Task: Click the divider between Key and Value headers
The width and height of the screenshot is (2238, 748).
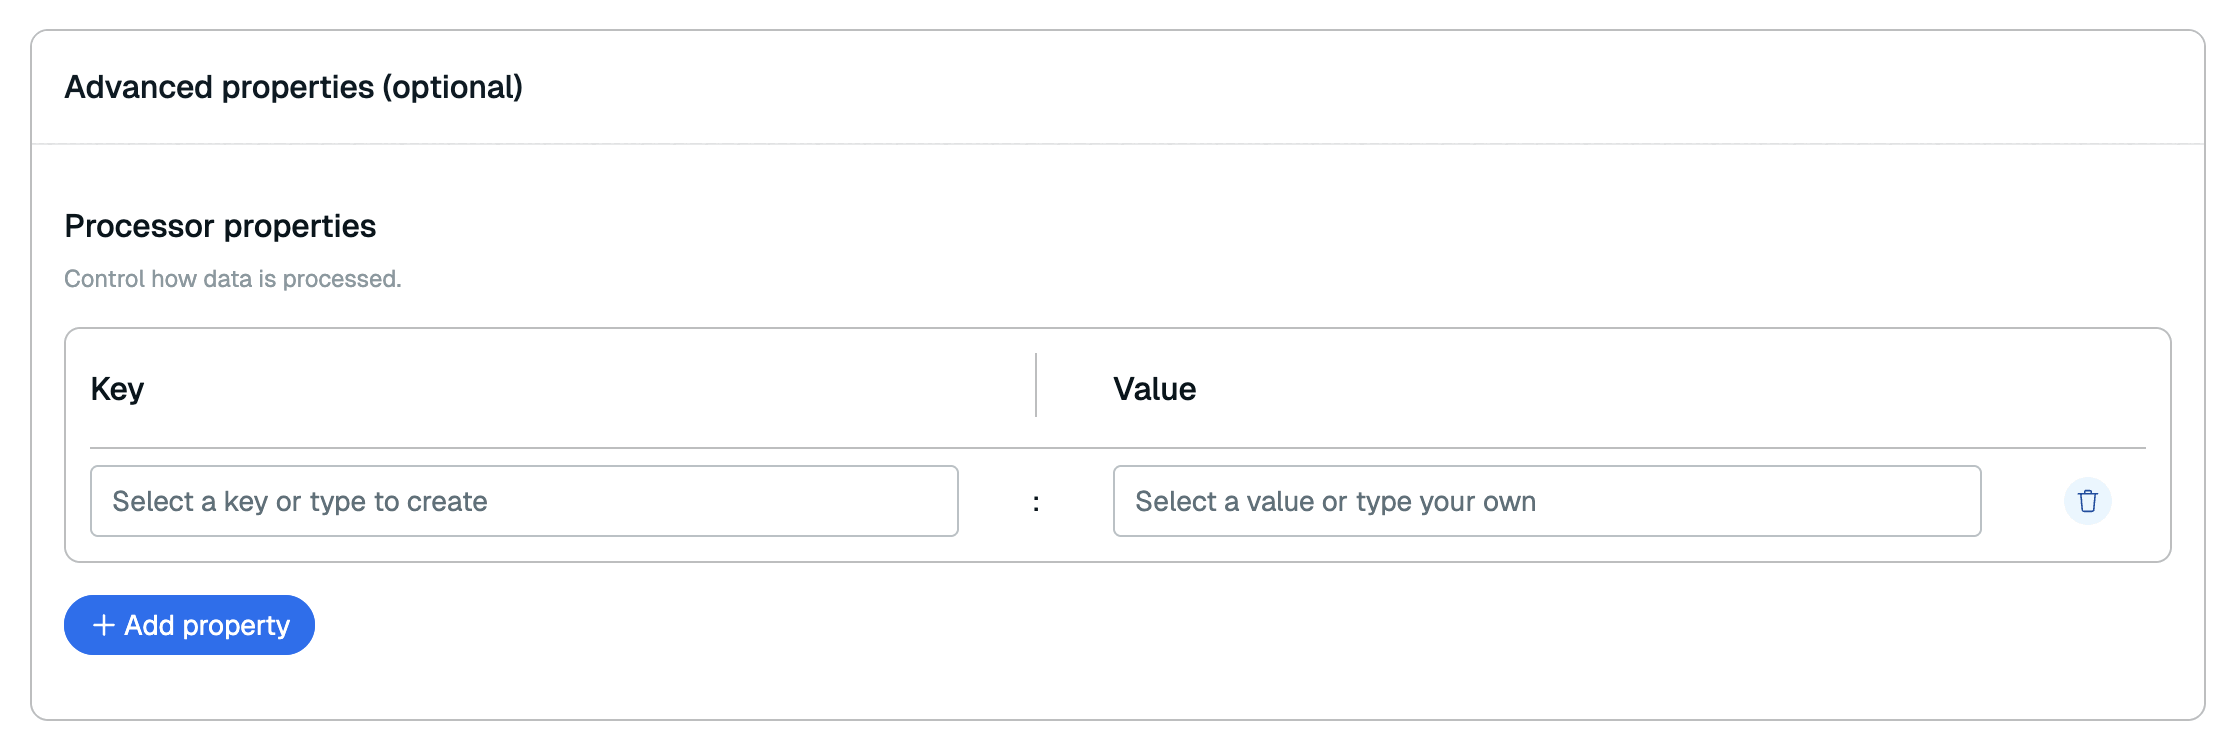Action: pyautogui.click(x=1036, y=385)
